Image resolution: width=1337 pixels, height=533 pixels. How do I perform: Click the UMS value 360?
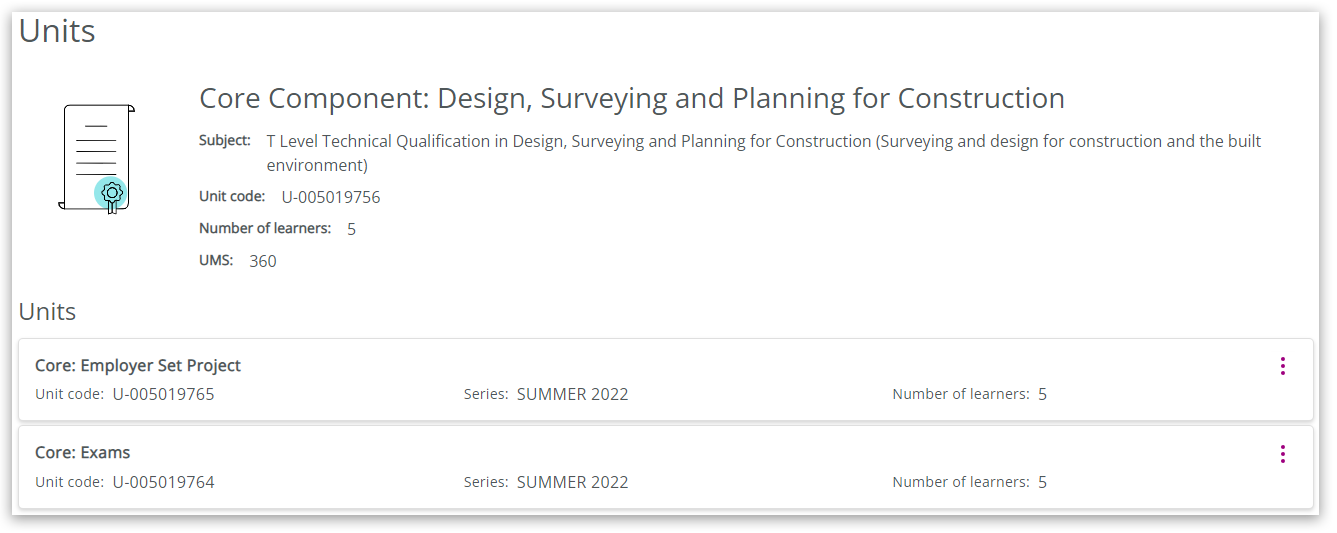(263, 261)
